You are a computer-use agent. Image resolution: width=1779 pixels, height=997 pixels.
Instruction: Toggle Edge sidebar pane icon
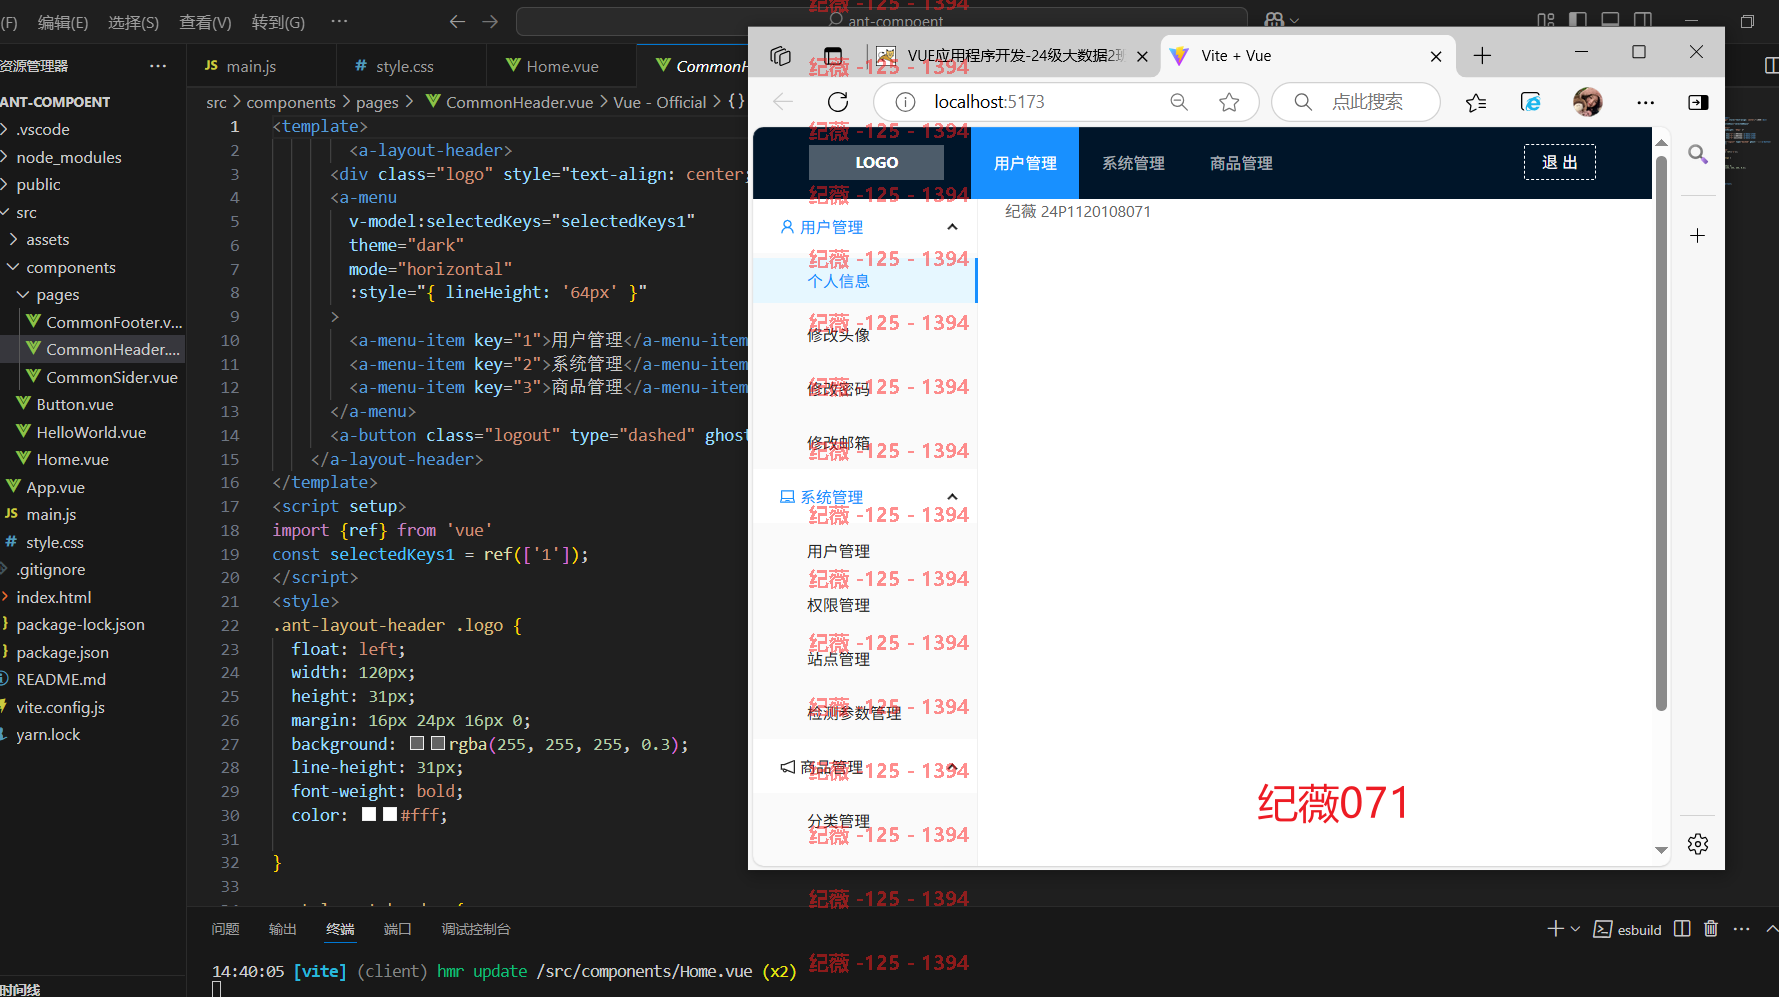pyautogui.click(x=1698, y=102)
